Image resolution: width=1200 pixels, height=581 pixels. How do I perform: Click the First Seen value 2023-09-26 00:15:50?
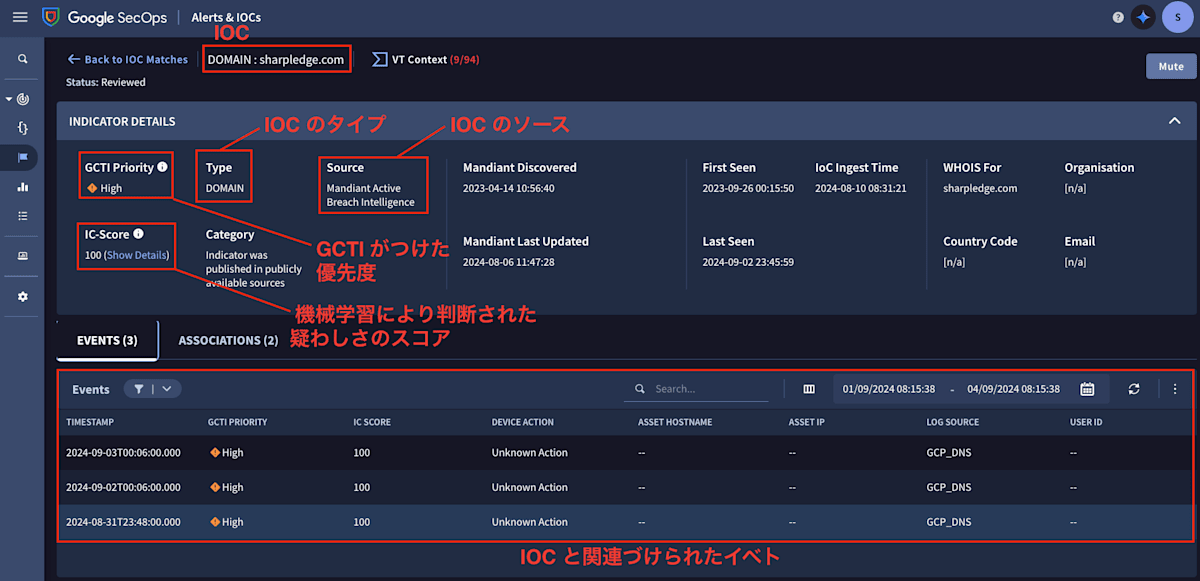[x=748, y=188]
